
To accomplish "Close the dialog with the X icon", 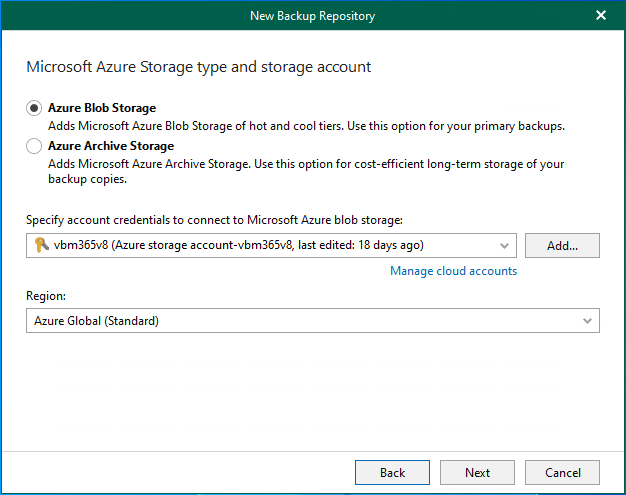I will click(601, 15).
